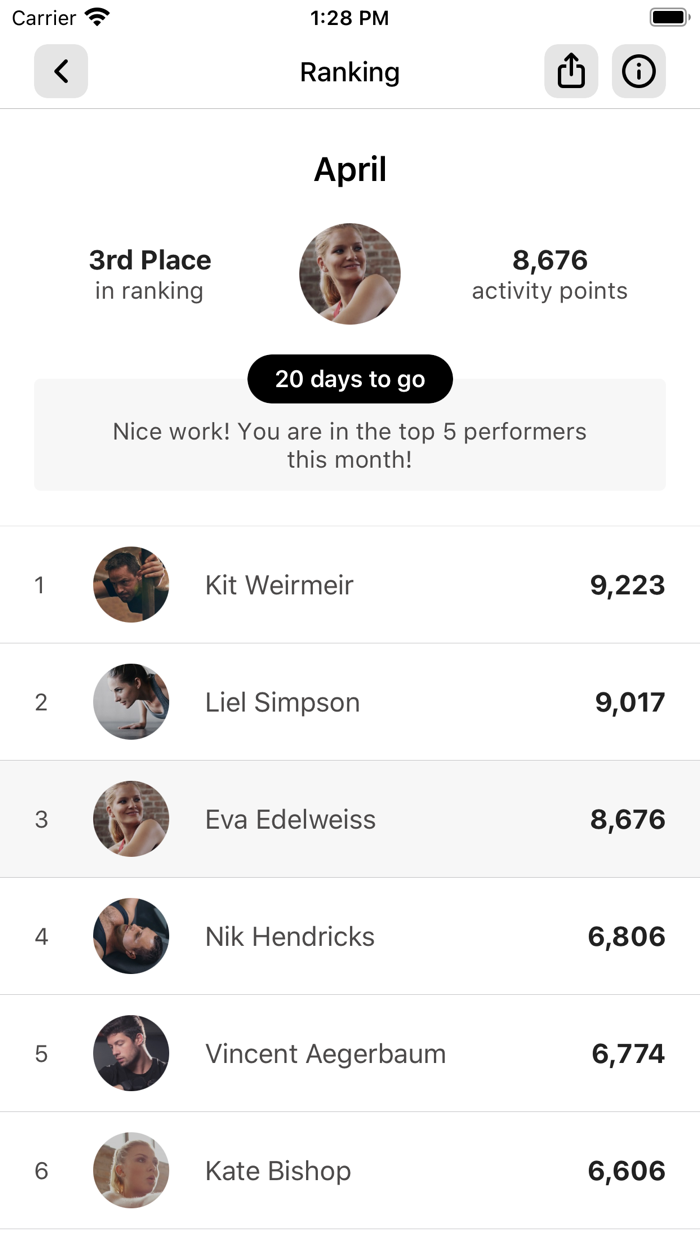The image size is (700, 1244).
Task: Tap April to change the month
Action: [x=350, y=168]
